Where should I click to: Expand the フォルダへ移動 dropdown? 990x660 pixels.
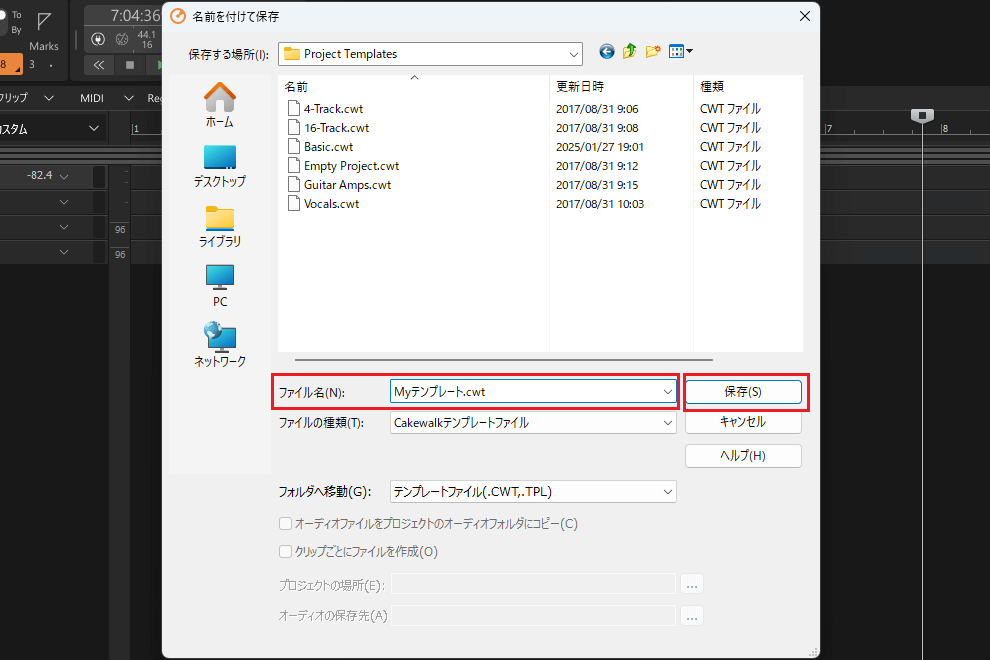point(668,492)
